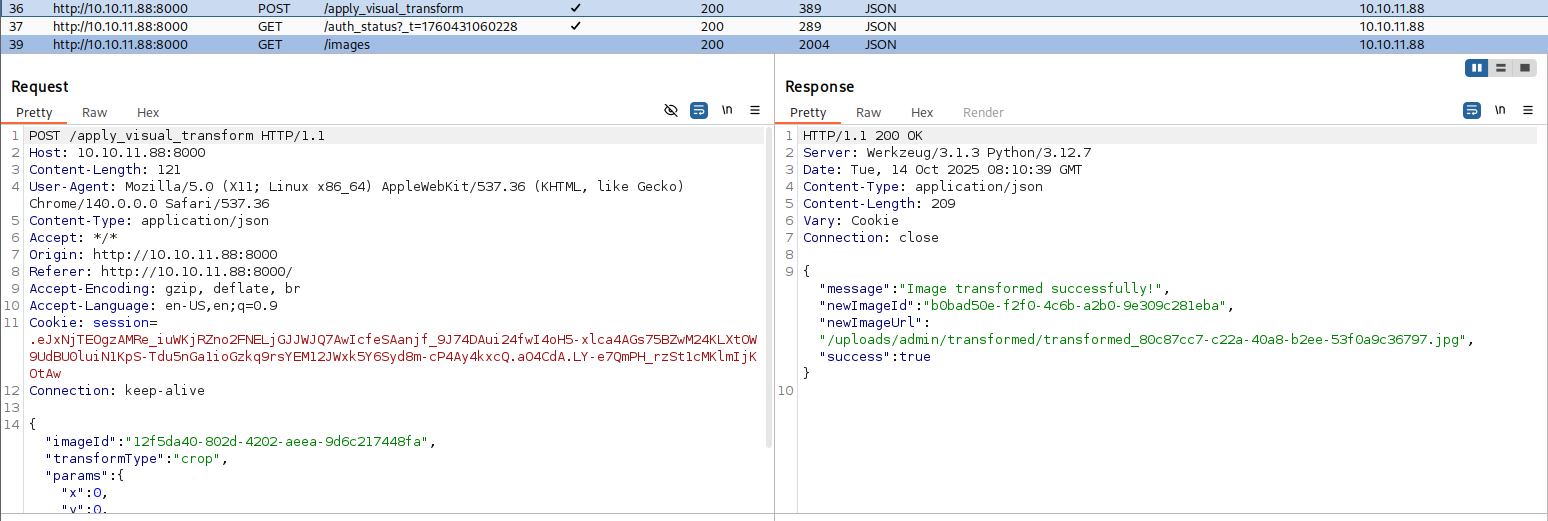Viewport: 1548px width, 521px height.
Task: Click the hide-details eye icon in Request
Action: [671, 110]
